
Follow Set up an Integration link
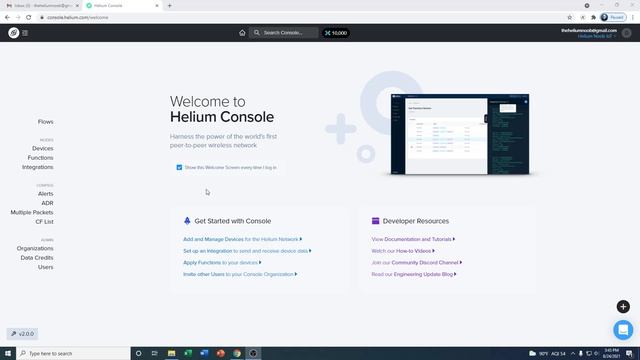pyautogui.click(x=247, y=251)
